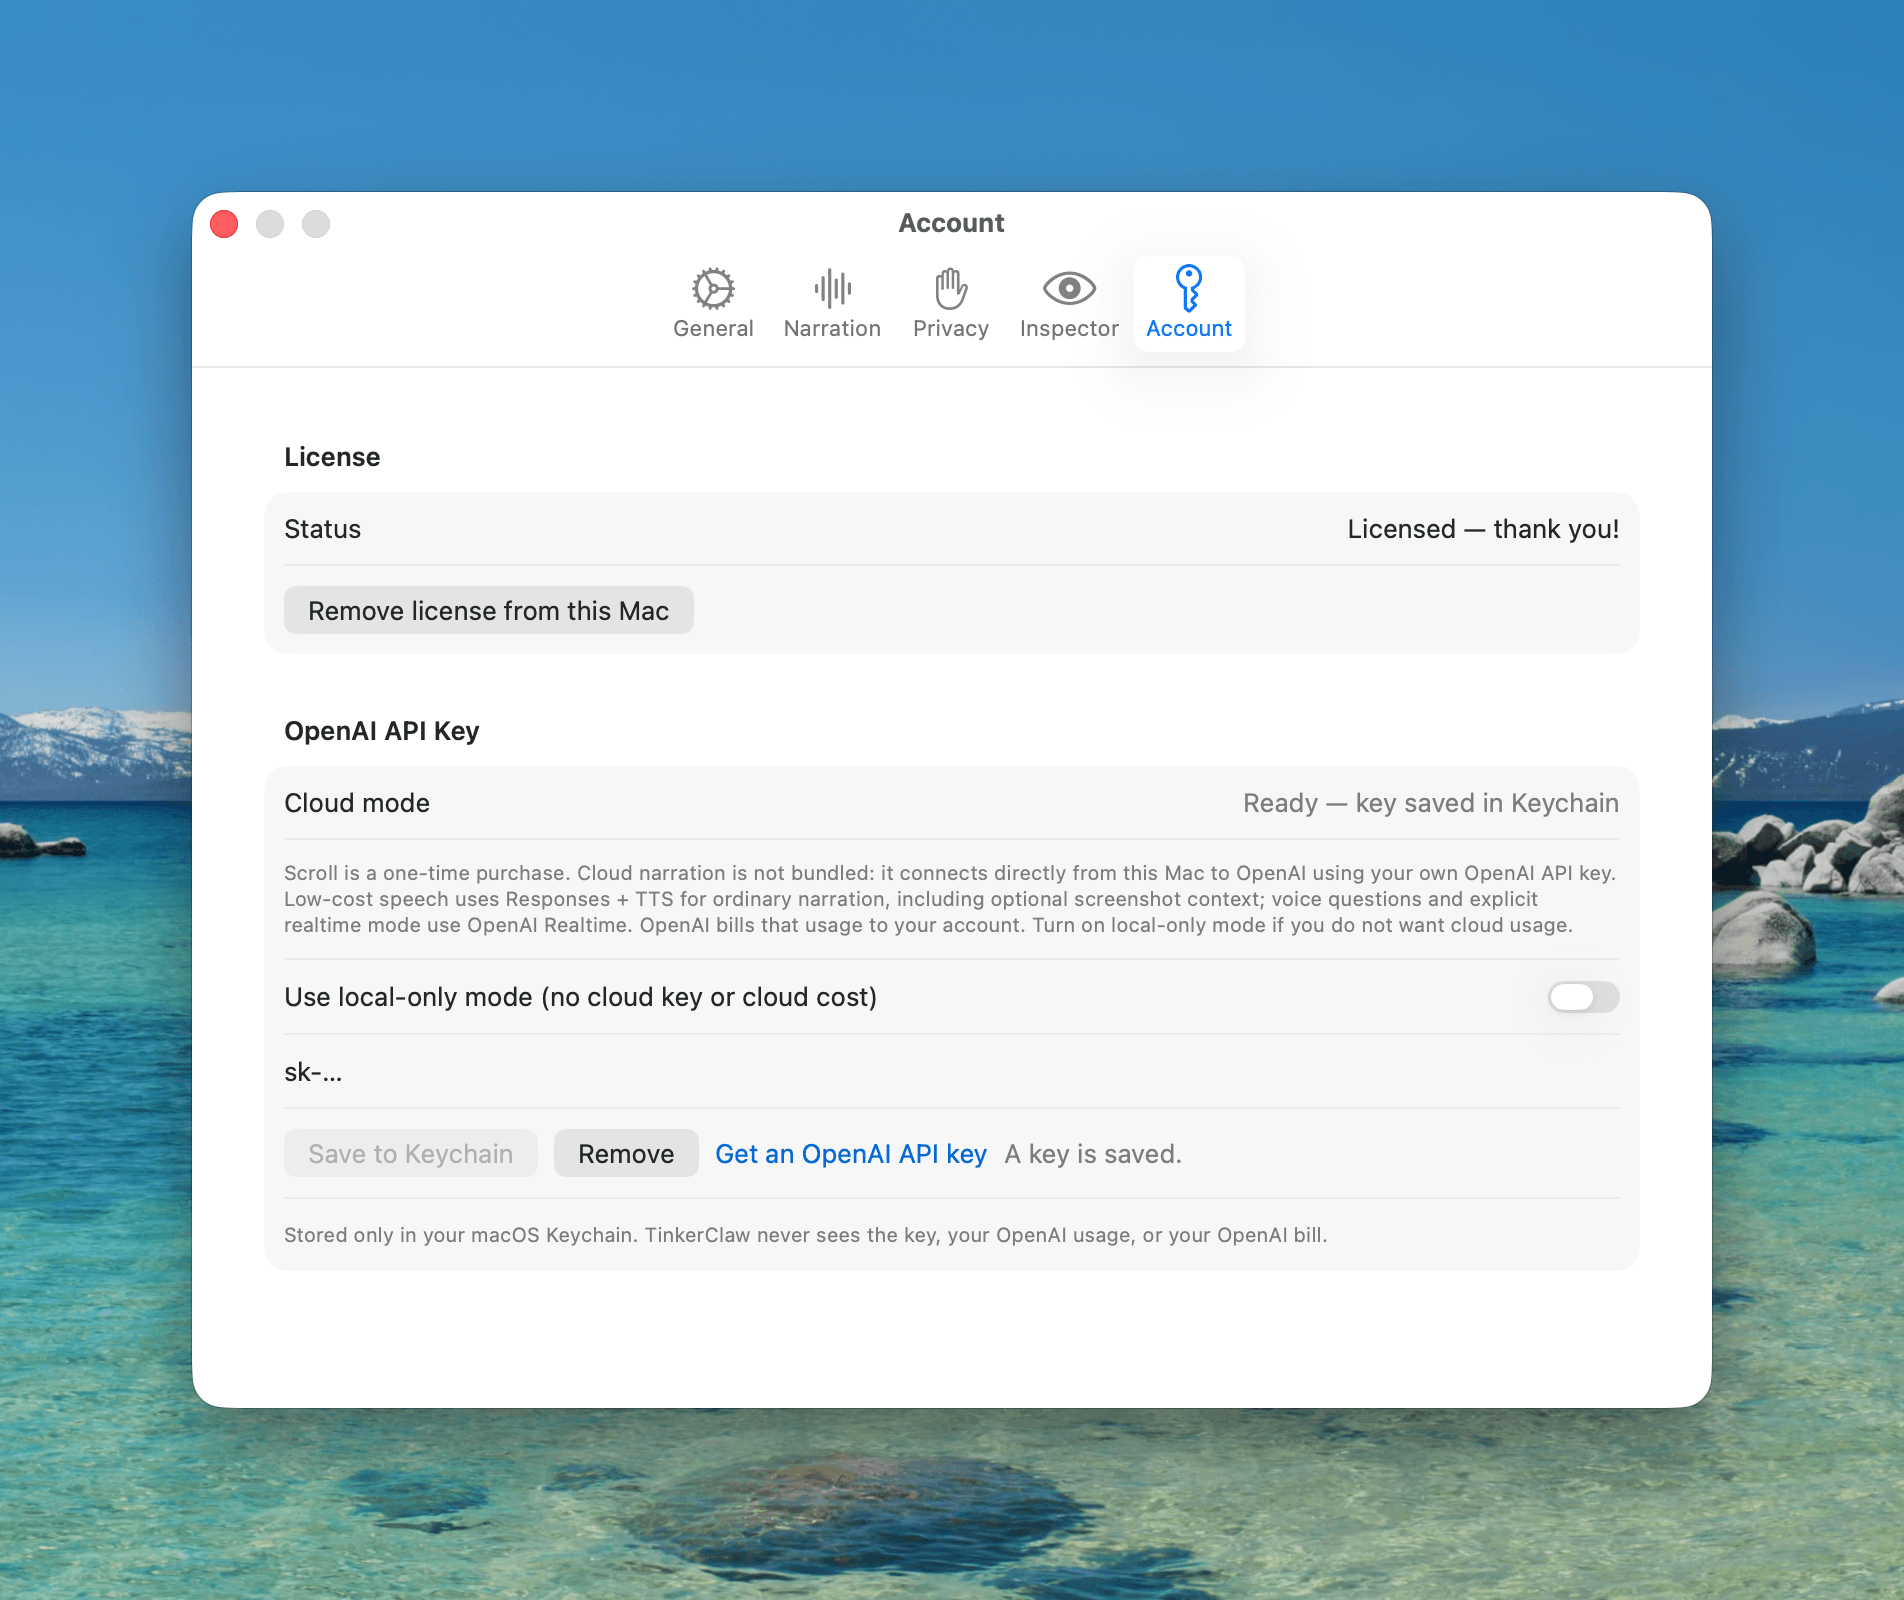
Task: Click the Cloud mode label
Action: [x=357, y=803]
